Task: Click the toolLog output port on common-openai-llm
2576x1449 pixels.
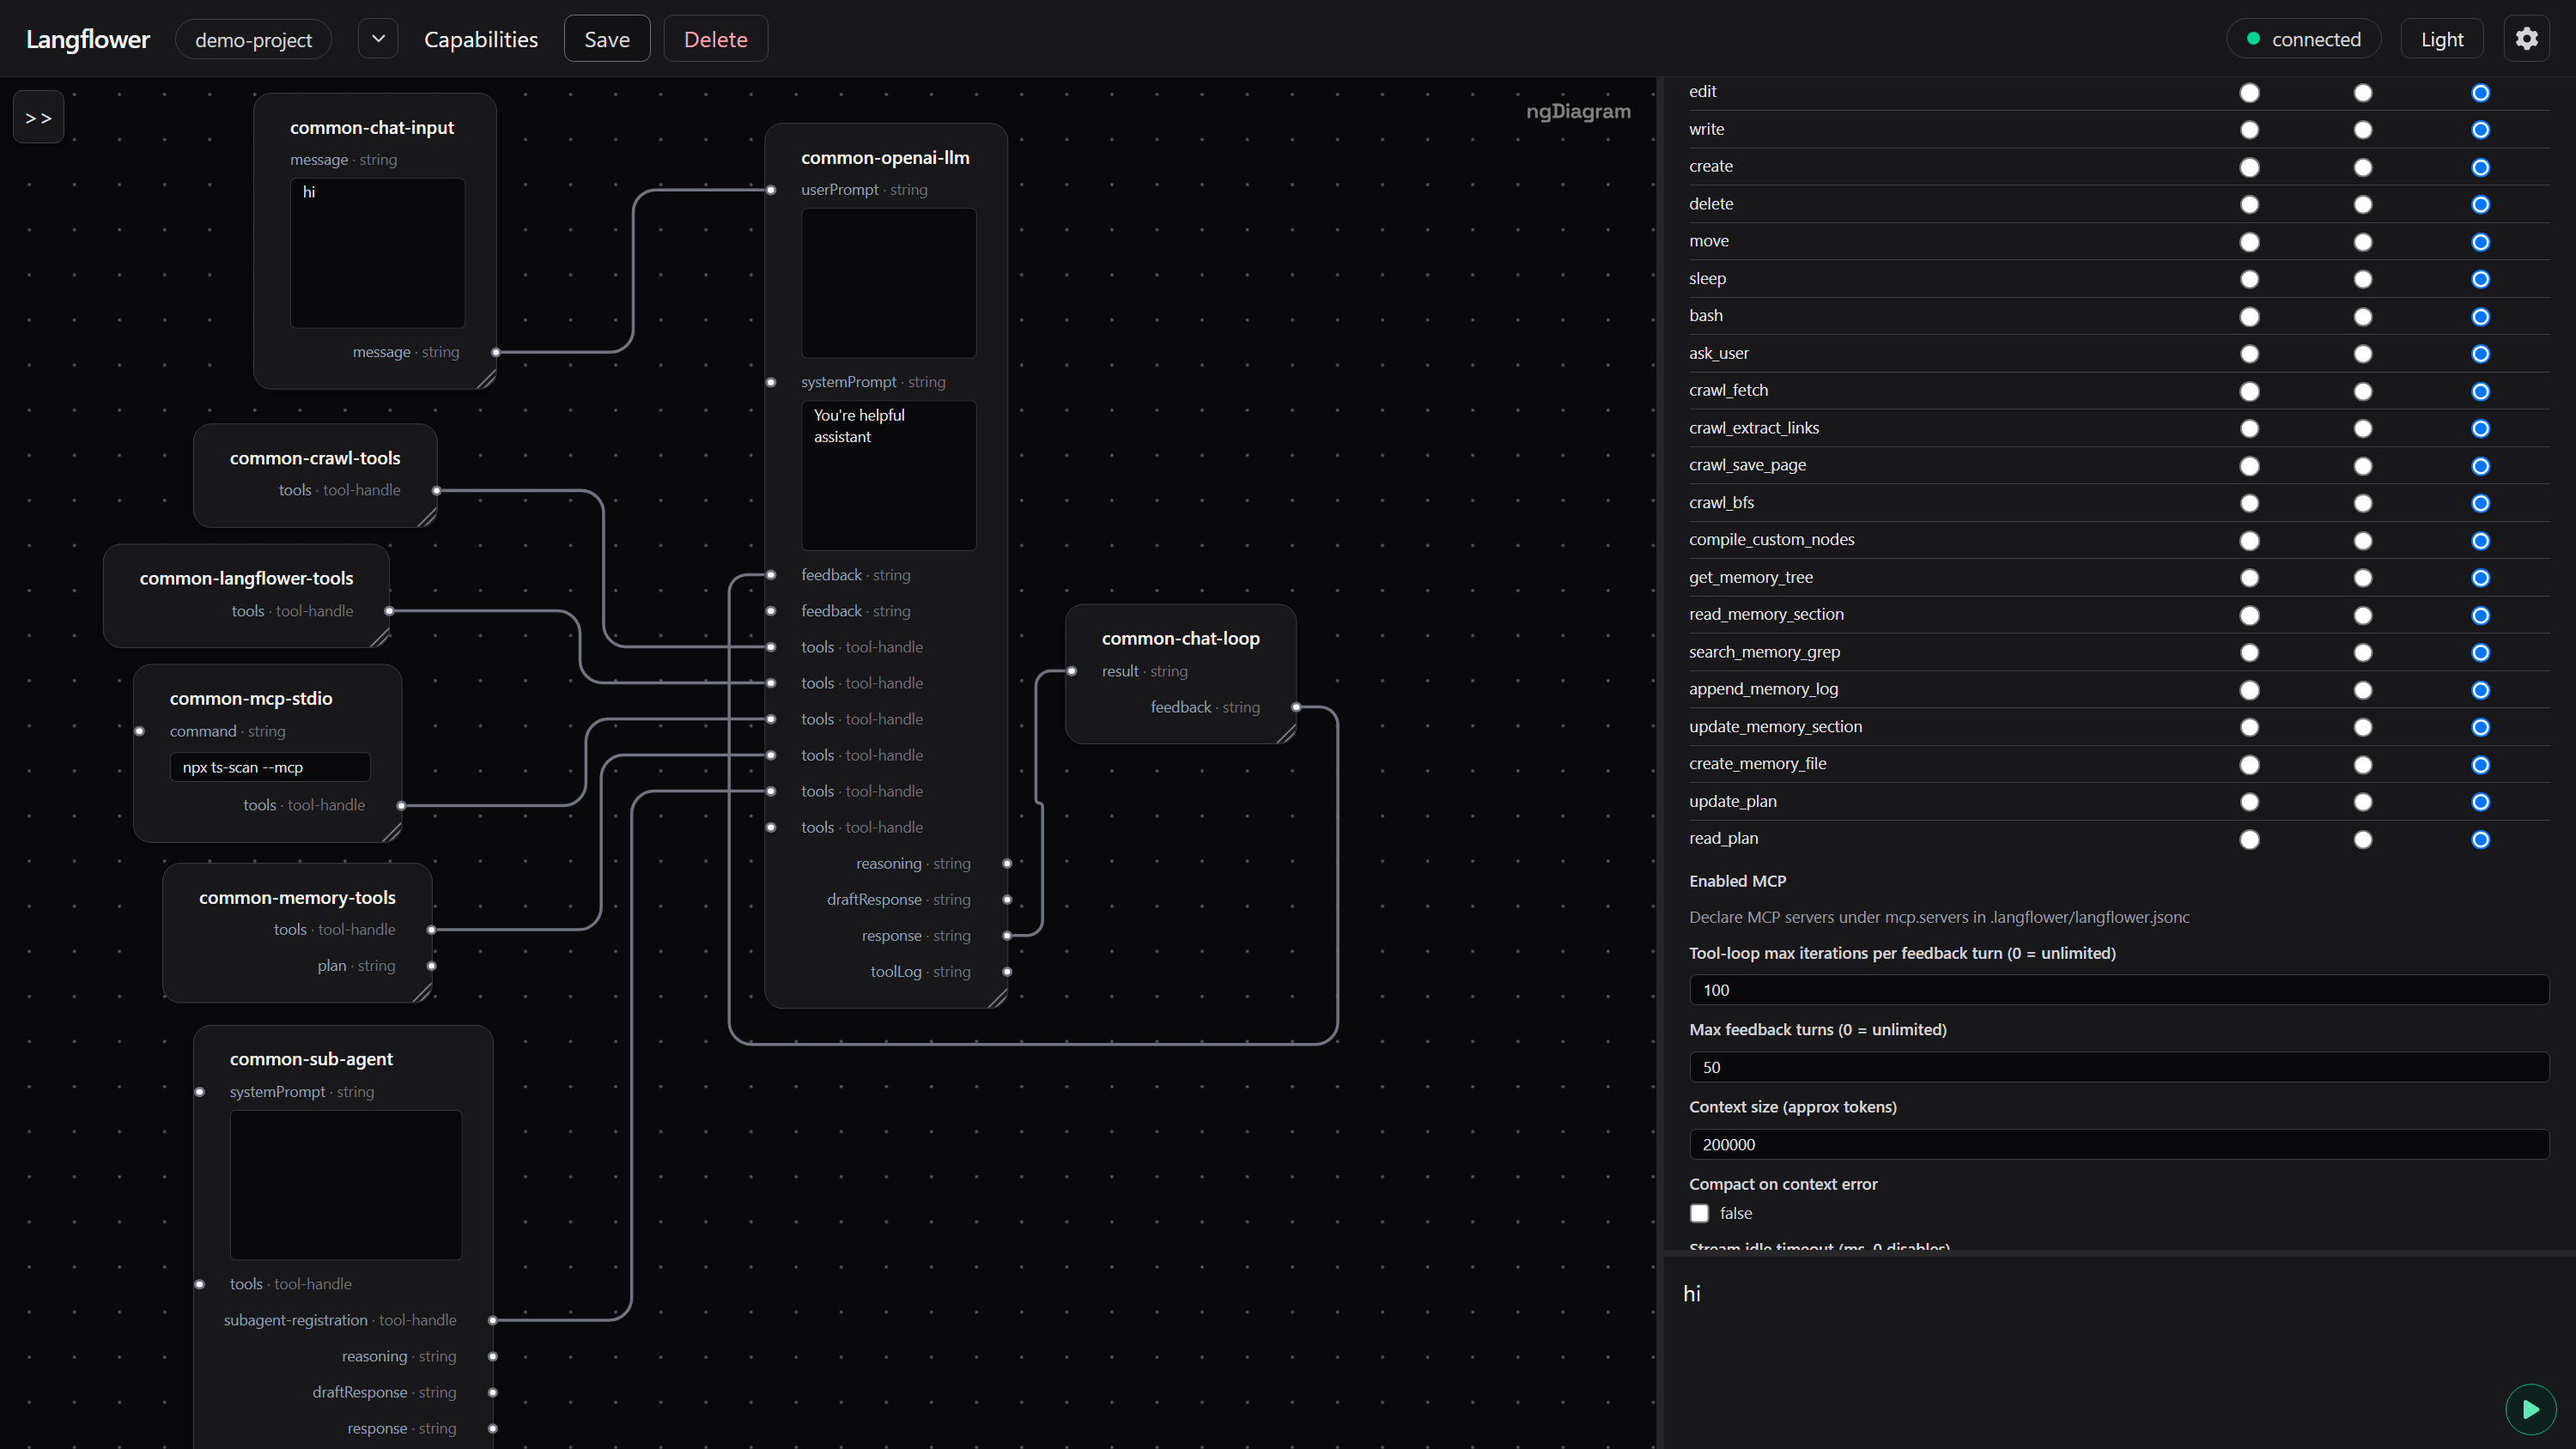Action: tap(1007, 972)
